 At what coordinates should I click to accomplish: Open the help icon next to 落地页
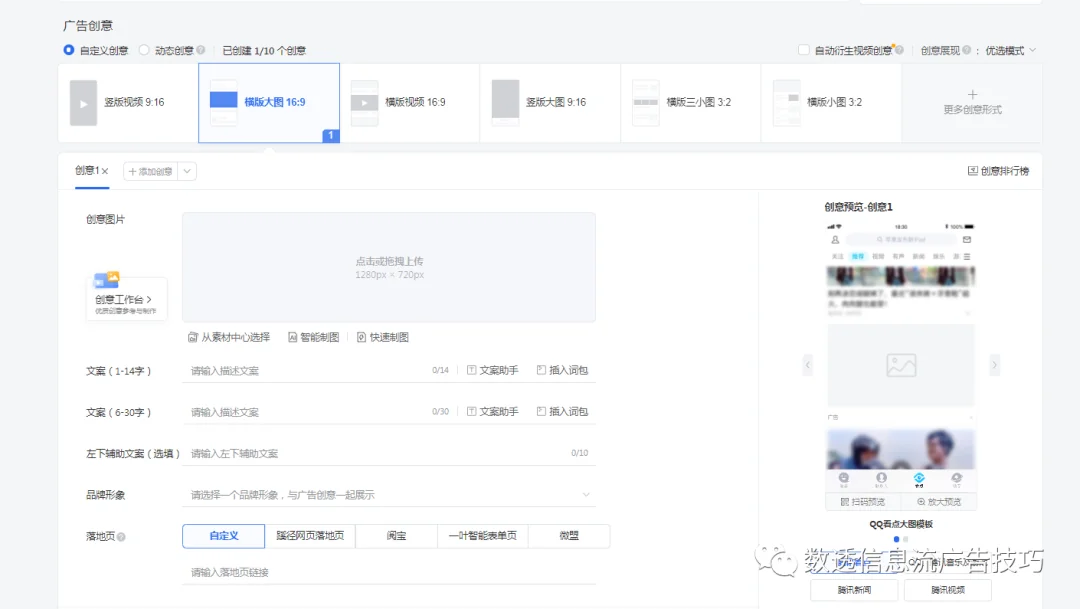[x=121, y=537]
